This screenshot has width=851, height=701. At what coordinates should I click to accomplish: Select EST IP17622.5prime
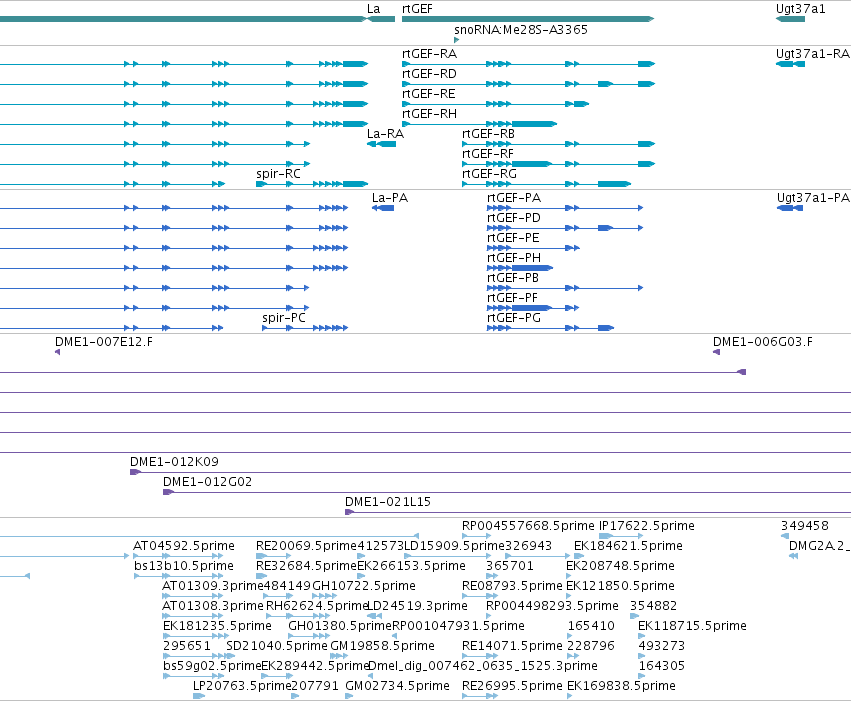[x=646, y=526]
